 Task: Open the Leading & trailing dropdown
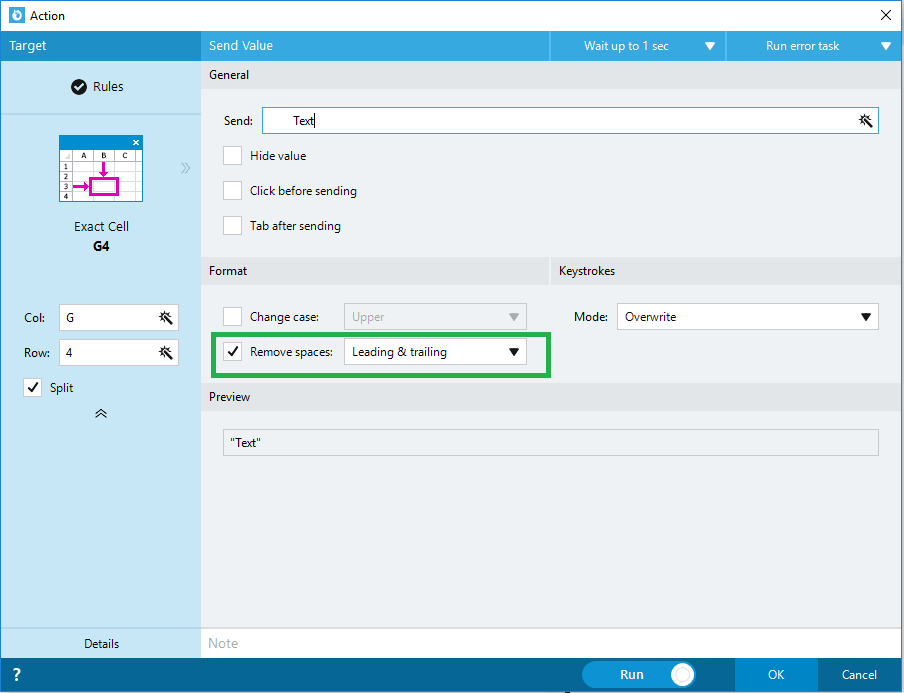tap(435, 352)
